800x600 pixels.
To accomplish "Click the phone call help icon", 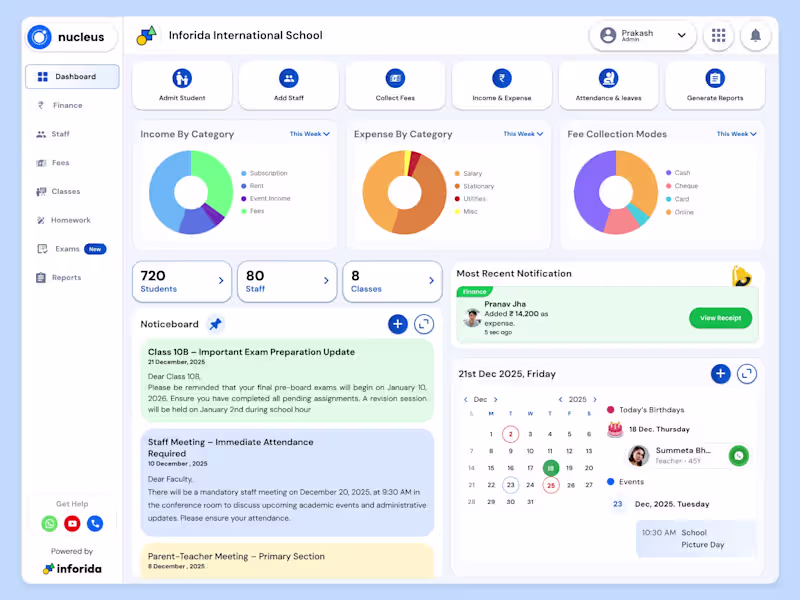I will 95,523.
